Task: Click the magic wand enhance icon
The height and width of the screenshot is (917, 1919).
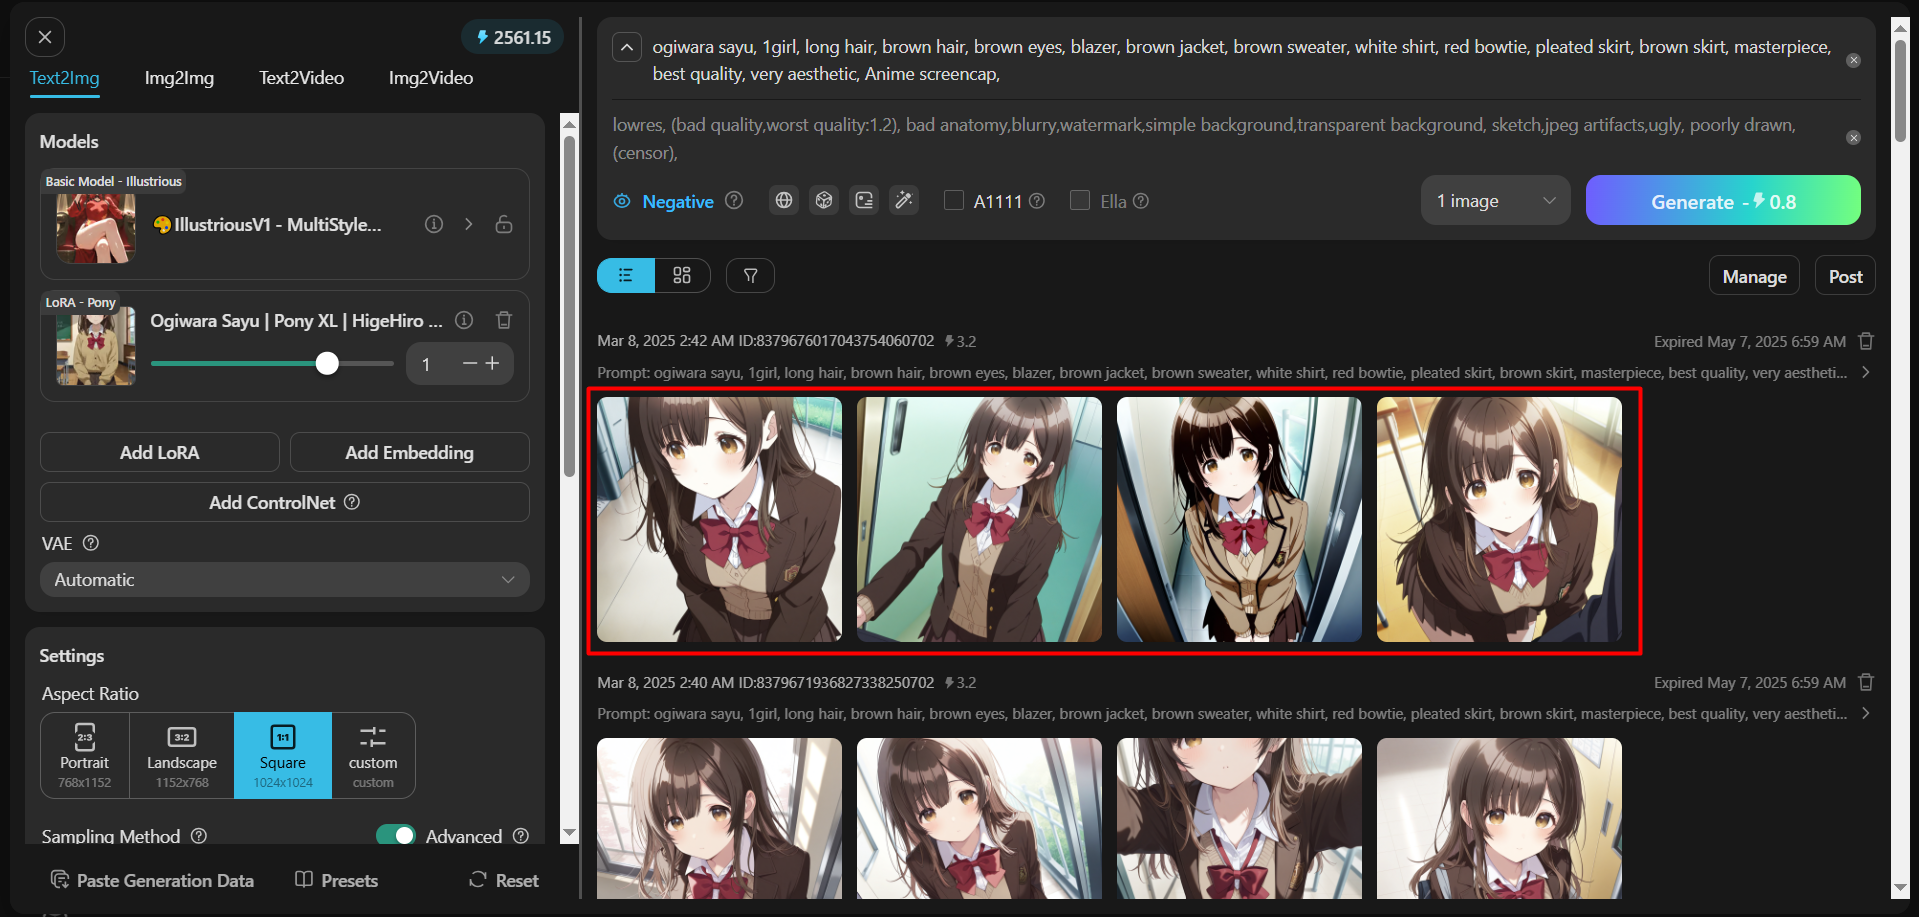Action: pyautogui.click(x=904, y=200)
